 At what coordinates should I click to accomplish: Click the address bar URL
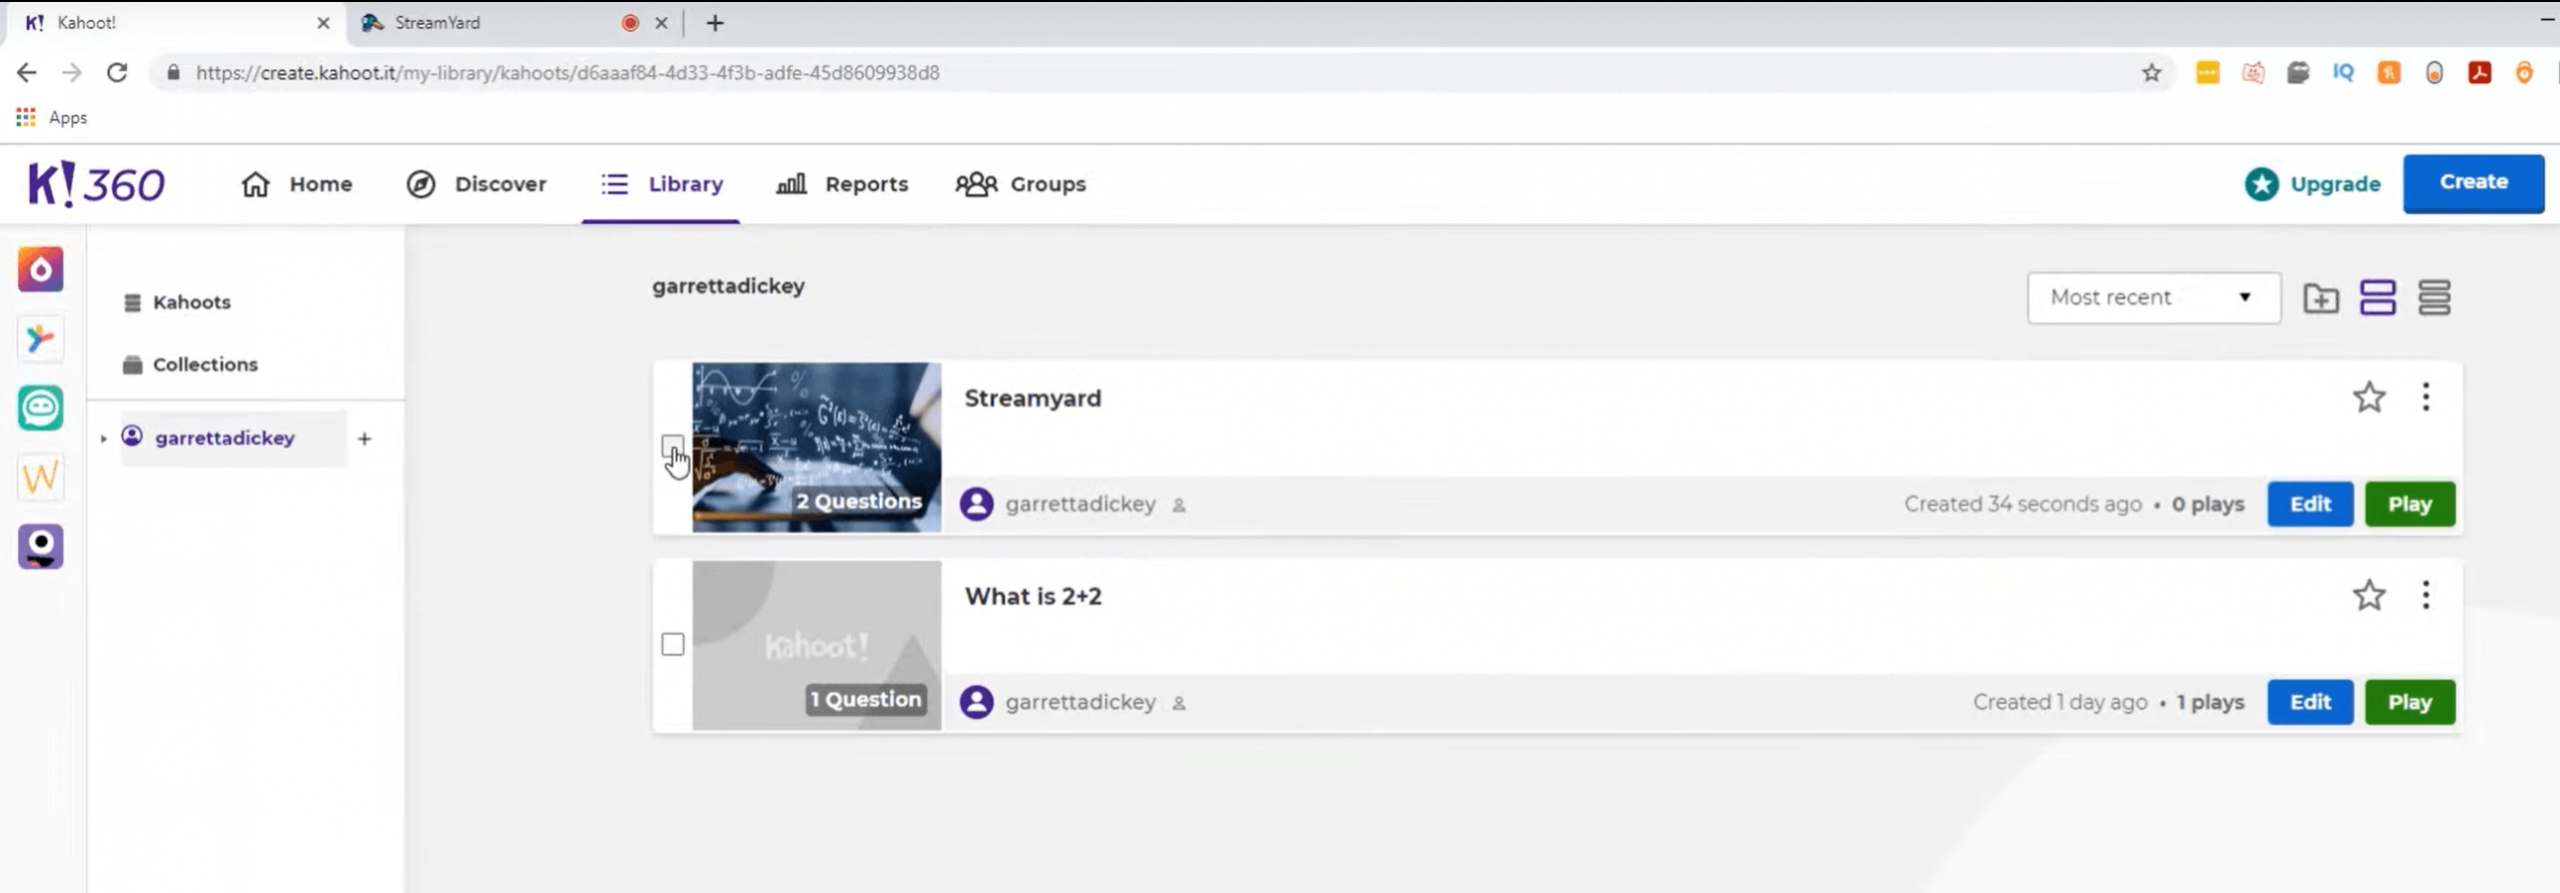pos(567,73)
